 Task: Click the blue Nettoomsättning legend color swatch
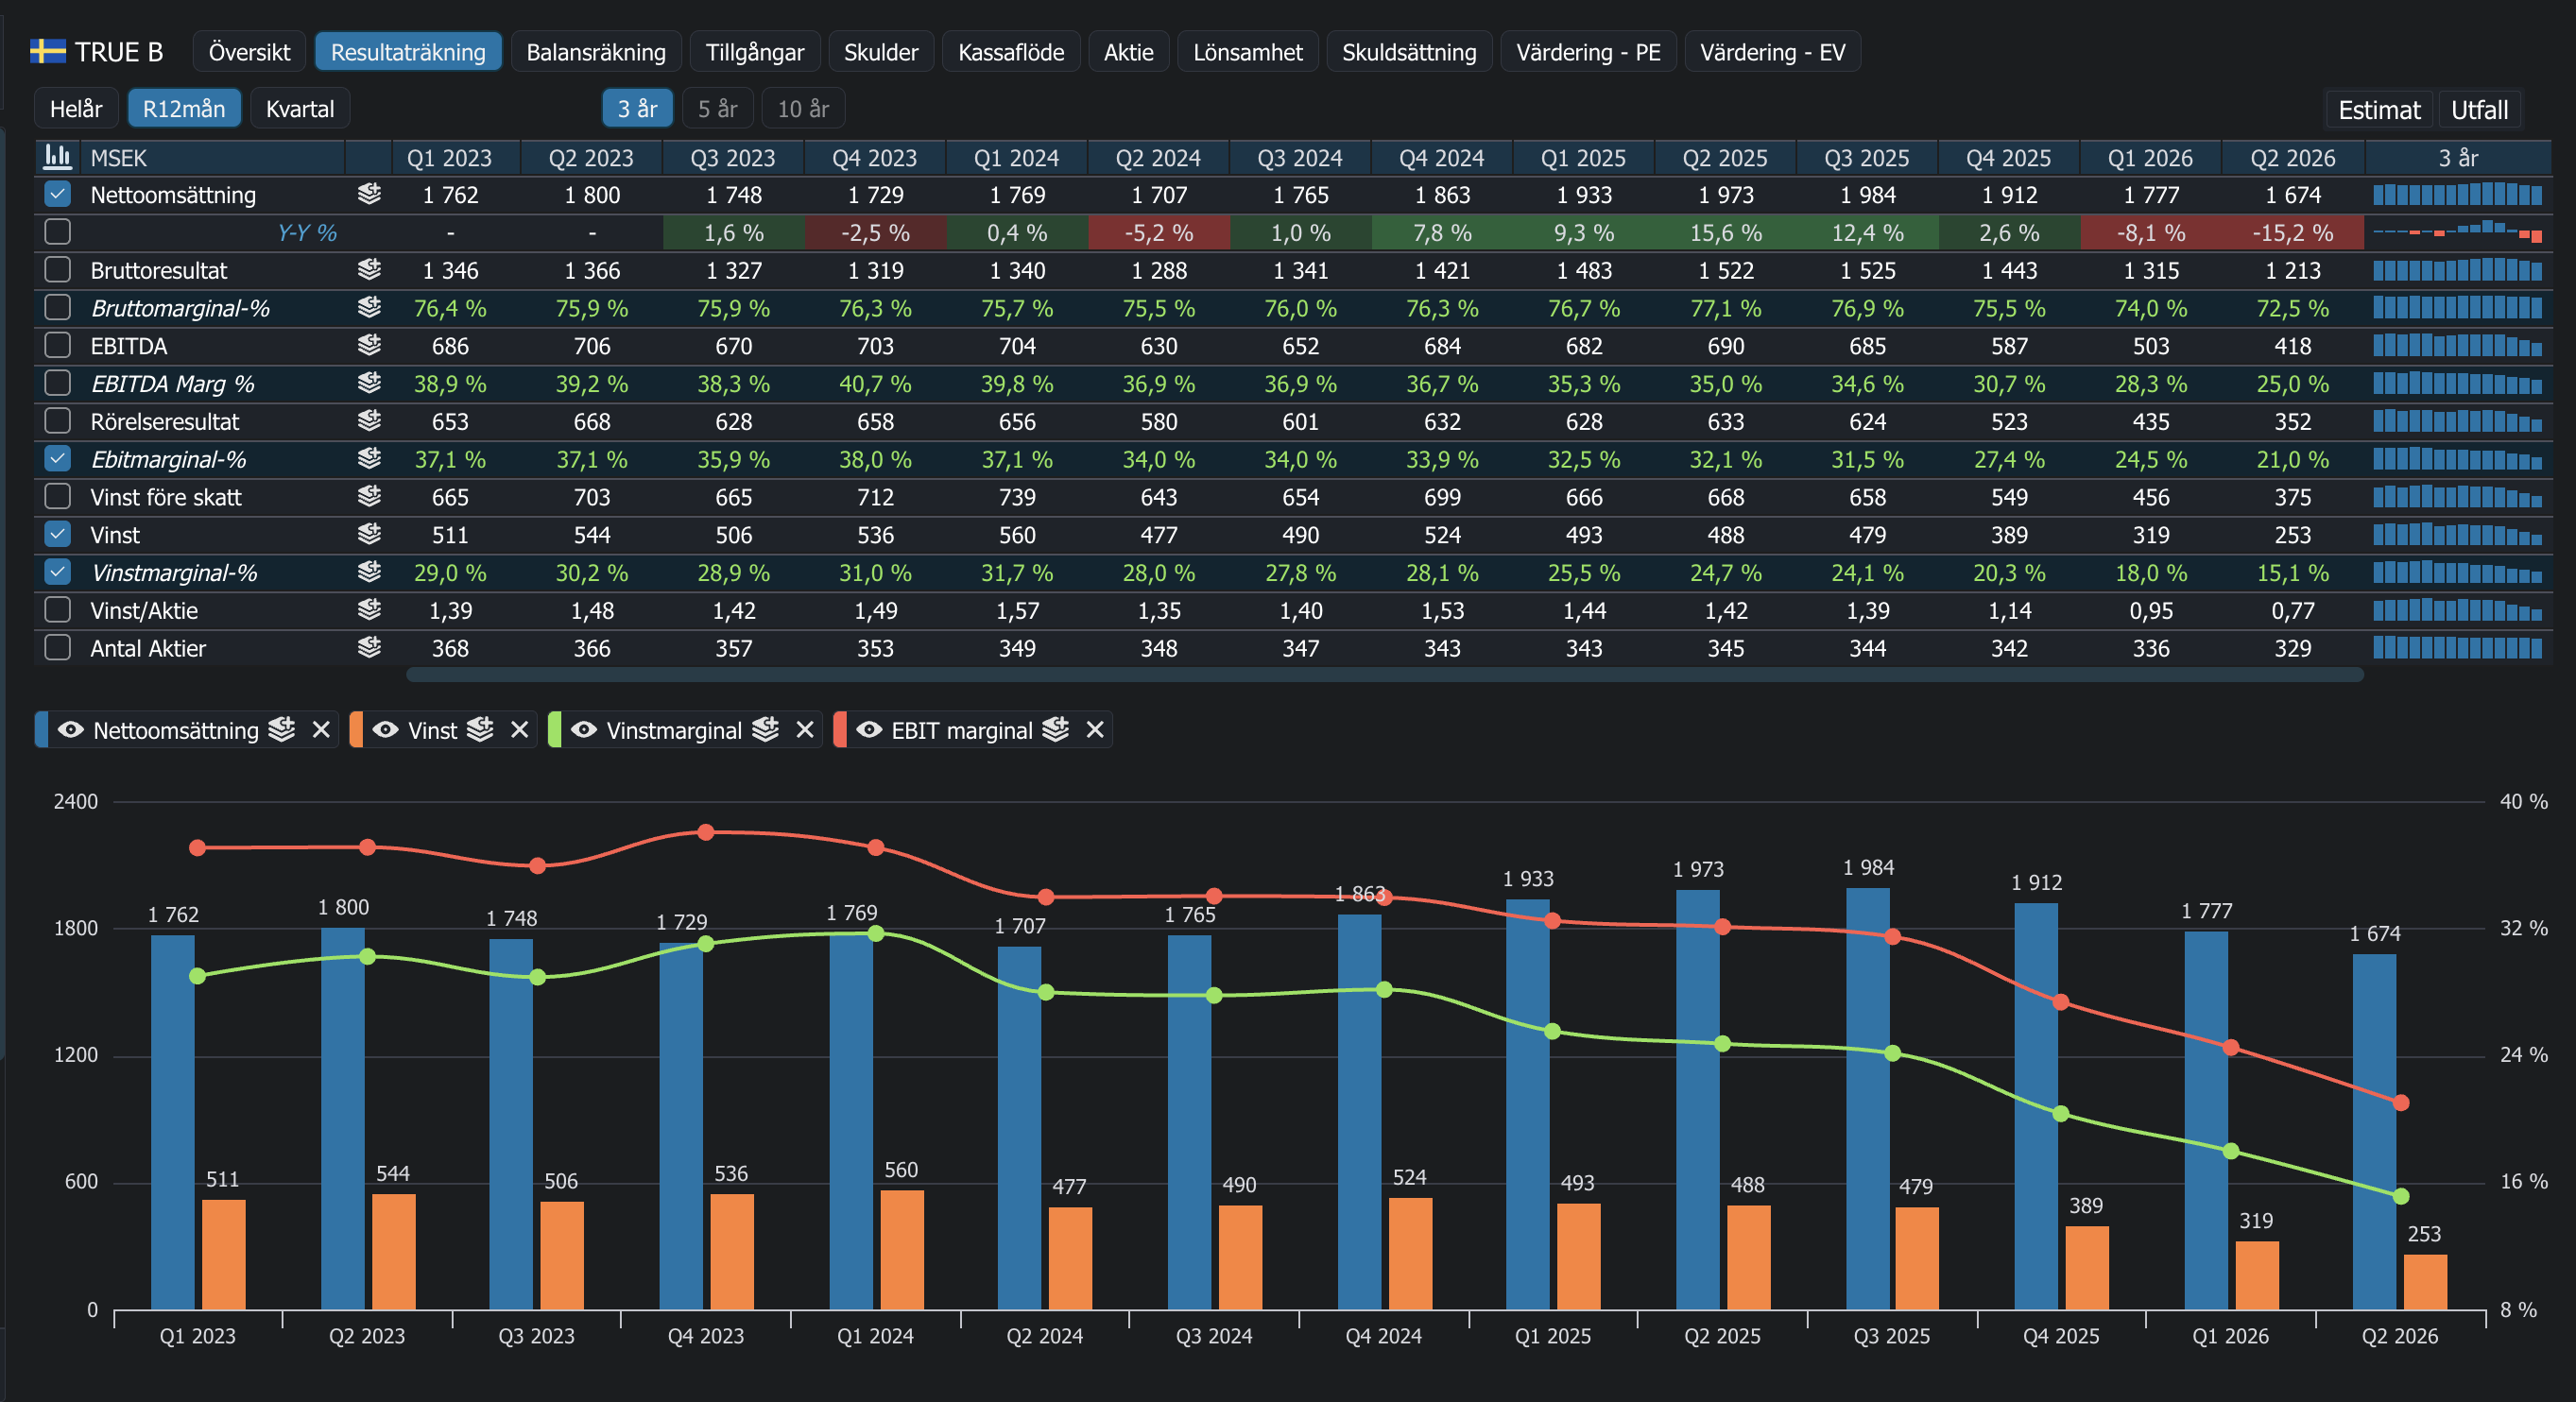(41, 730)
